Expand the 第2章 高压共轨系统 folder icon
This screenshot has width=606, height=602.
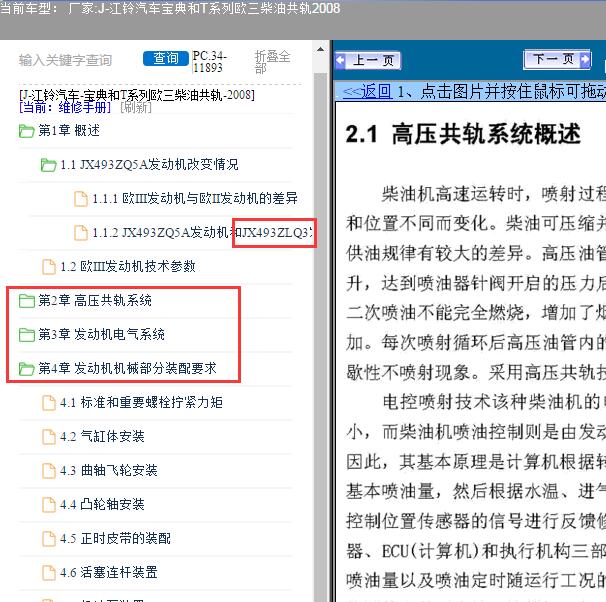click(x=26, y=301)
